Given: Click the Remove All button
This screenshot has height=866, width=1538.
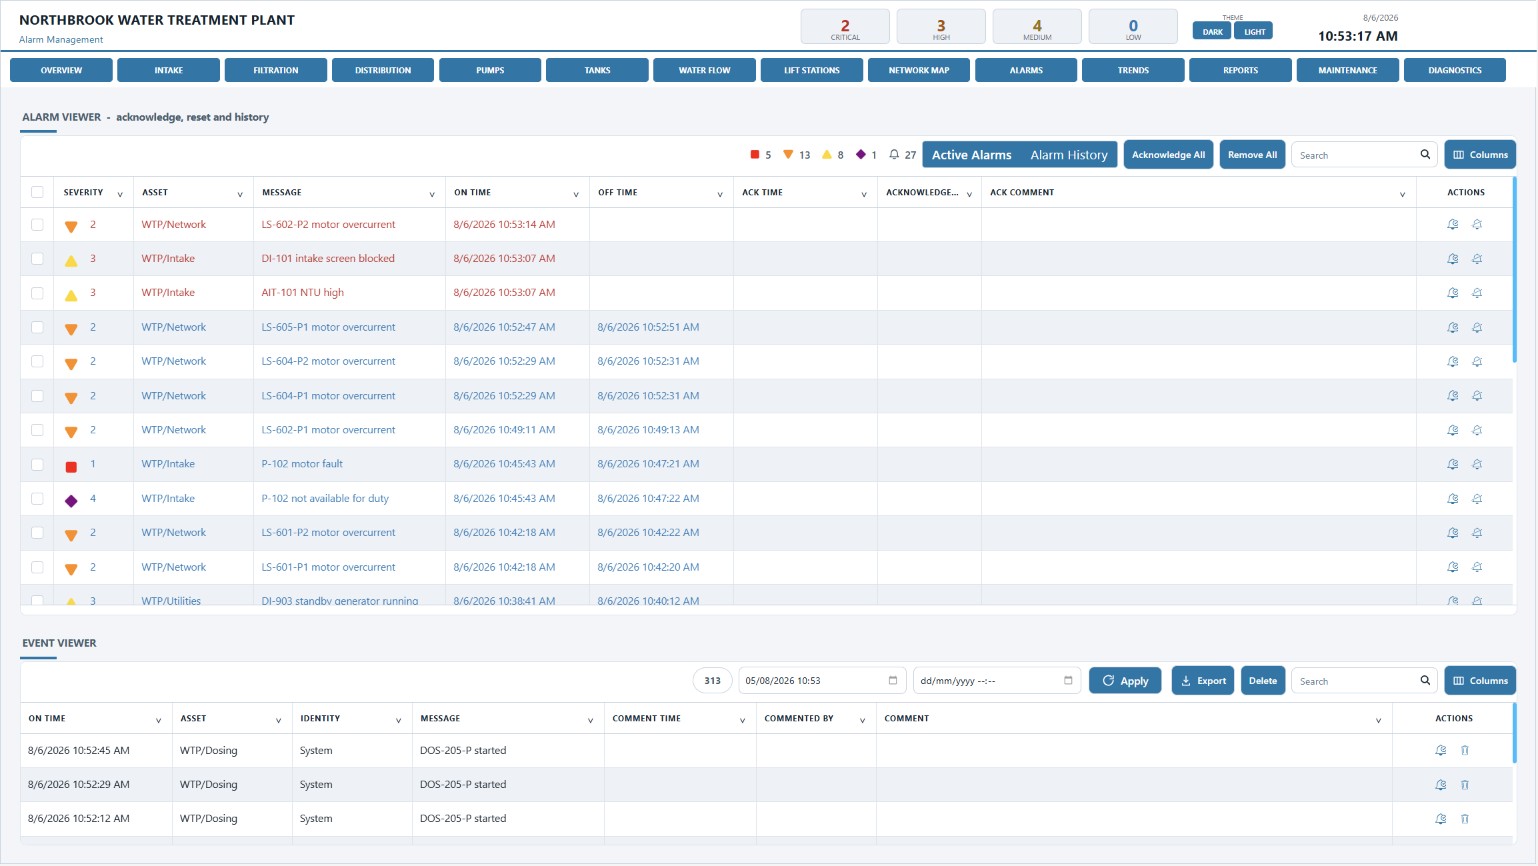Looking at the screenshot, I should click(x=1252, y=155).
